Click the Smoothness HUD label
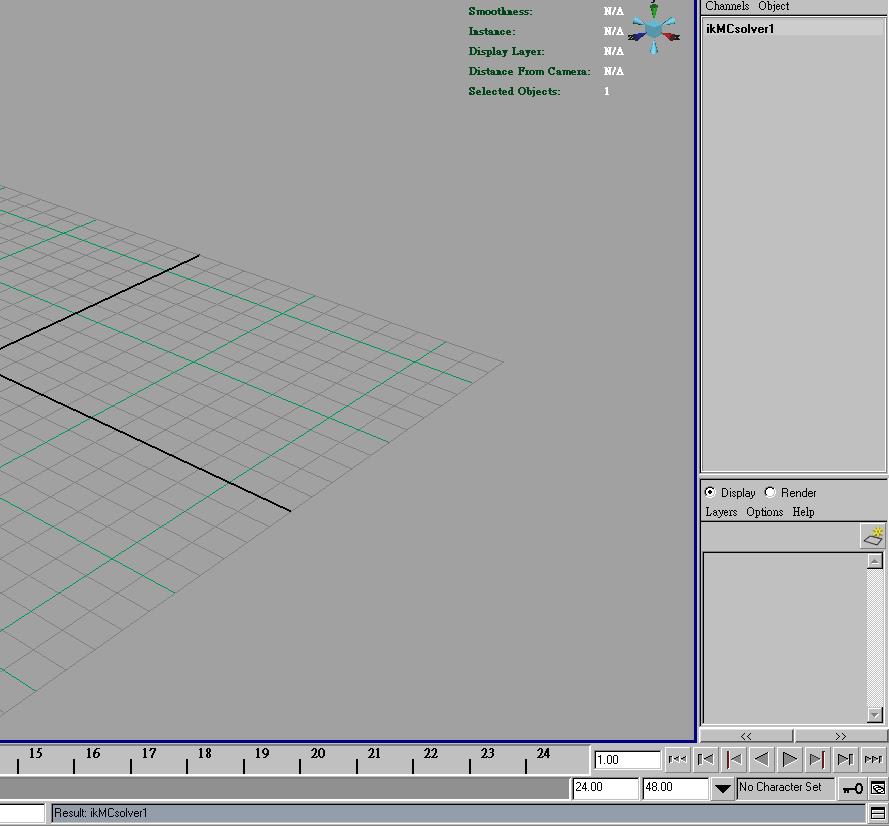 coord(500,11)
